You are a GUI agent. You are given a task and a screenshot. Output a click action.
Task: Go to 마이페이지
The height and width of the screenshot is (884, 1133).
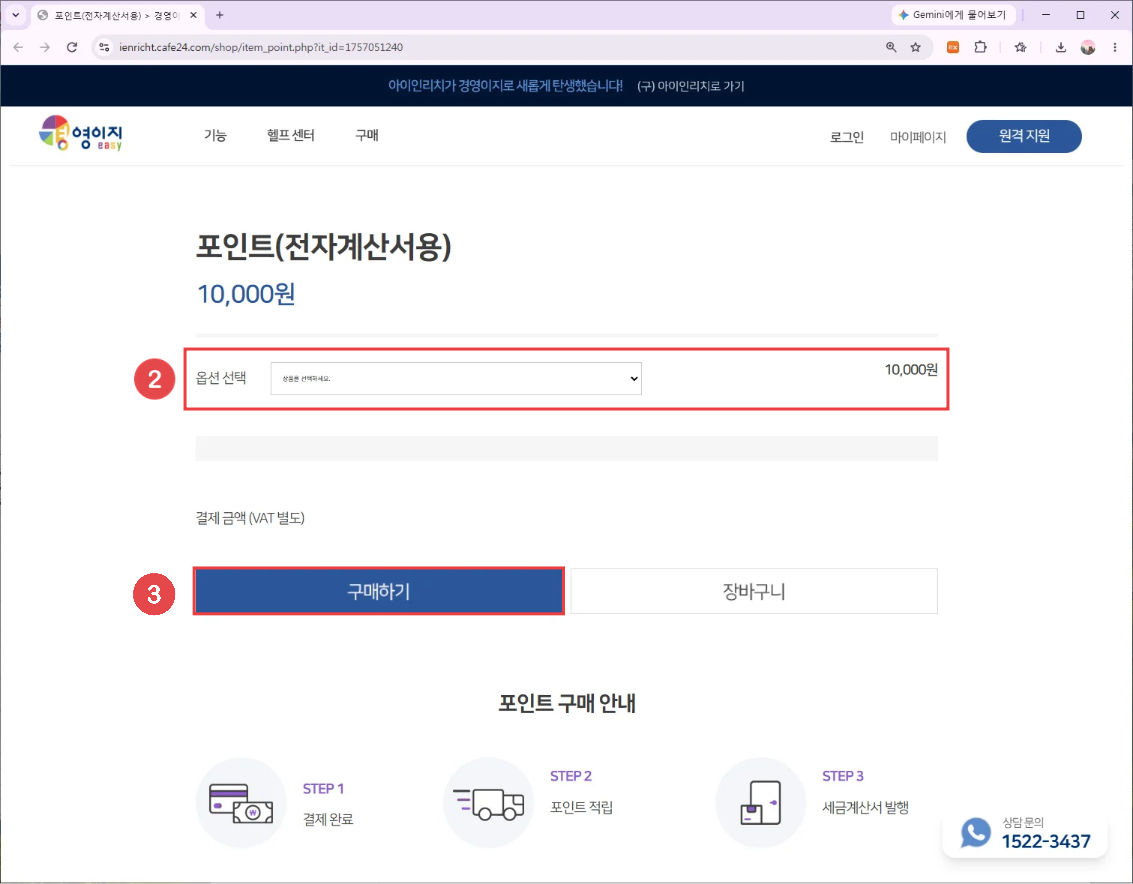918,137
